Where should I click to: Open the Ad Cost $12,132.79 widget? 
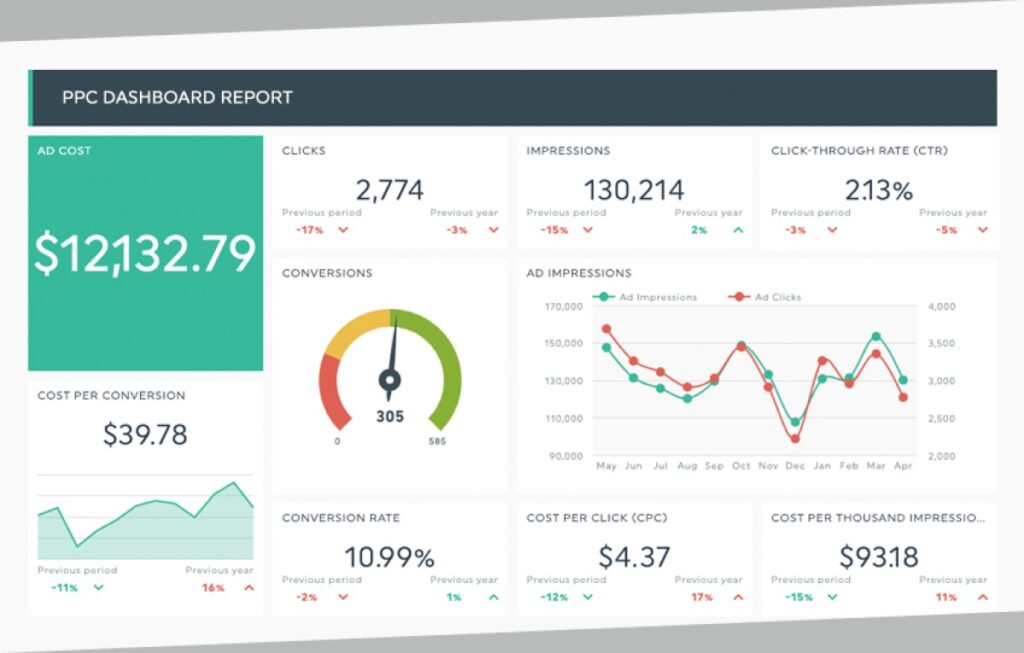coord(146,254)
